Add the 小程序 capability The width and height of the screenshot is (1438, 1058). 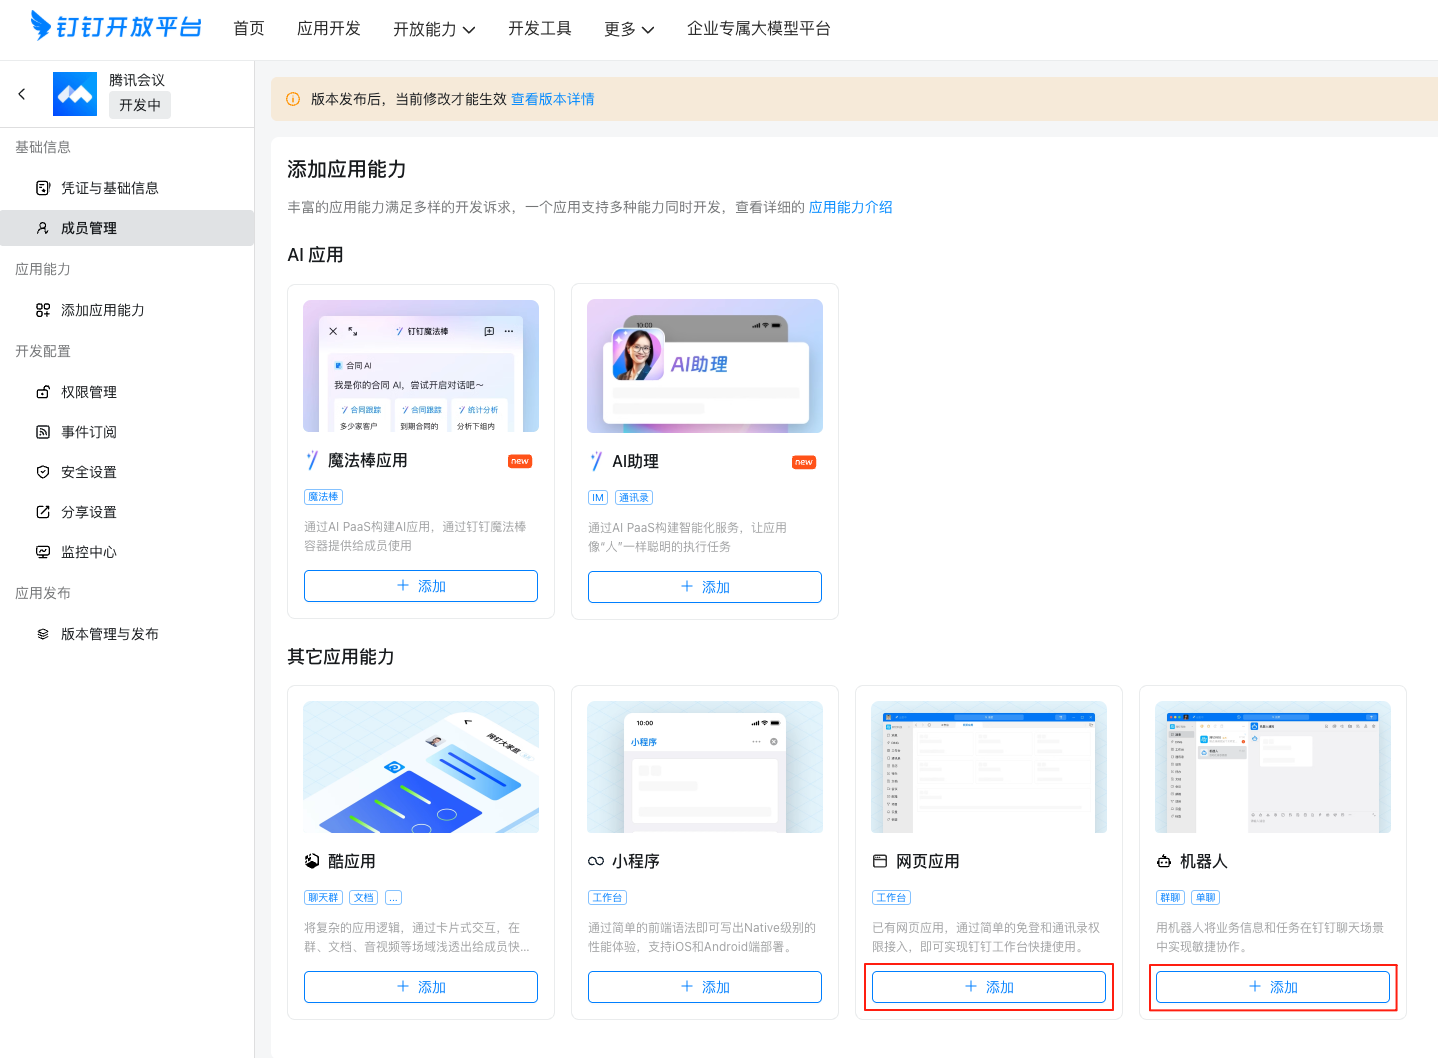tap(705, 987)
